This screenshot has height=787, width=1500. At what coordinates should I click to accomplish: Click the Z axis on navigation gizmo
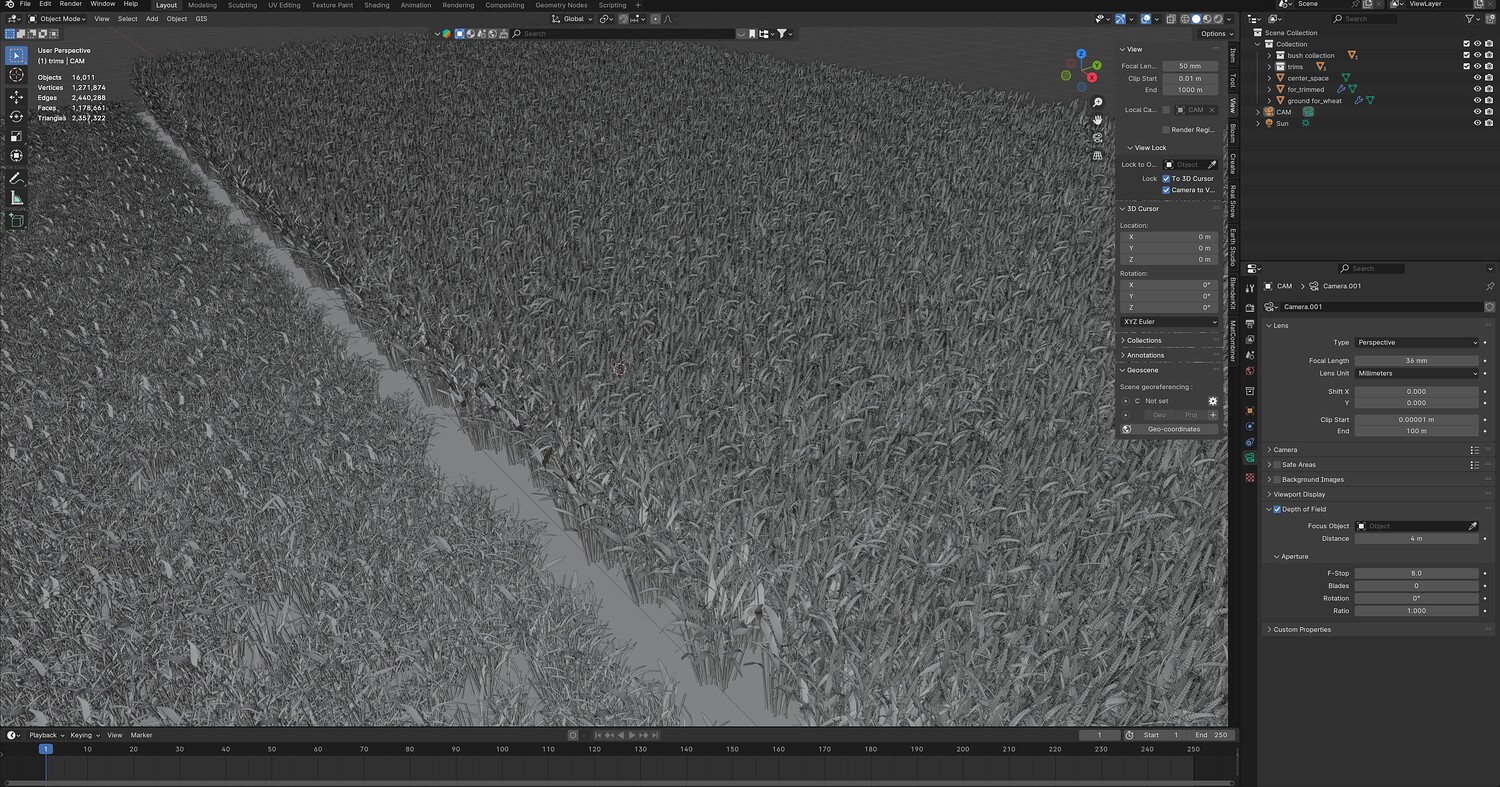(x=1081, y=54)
